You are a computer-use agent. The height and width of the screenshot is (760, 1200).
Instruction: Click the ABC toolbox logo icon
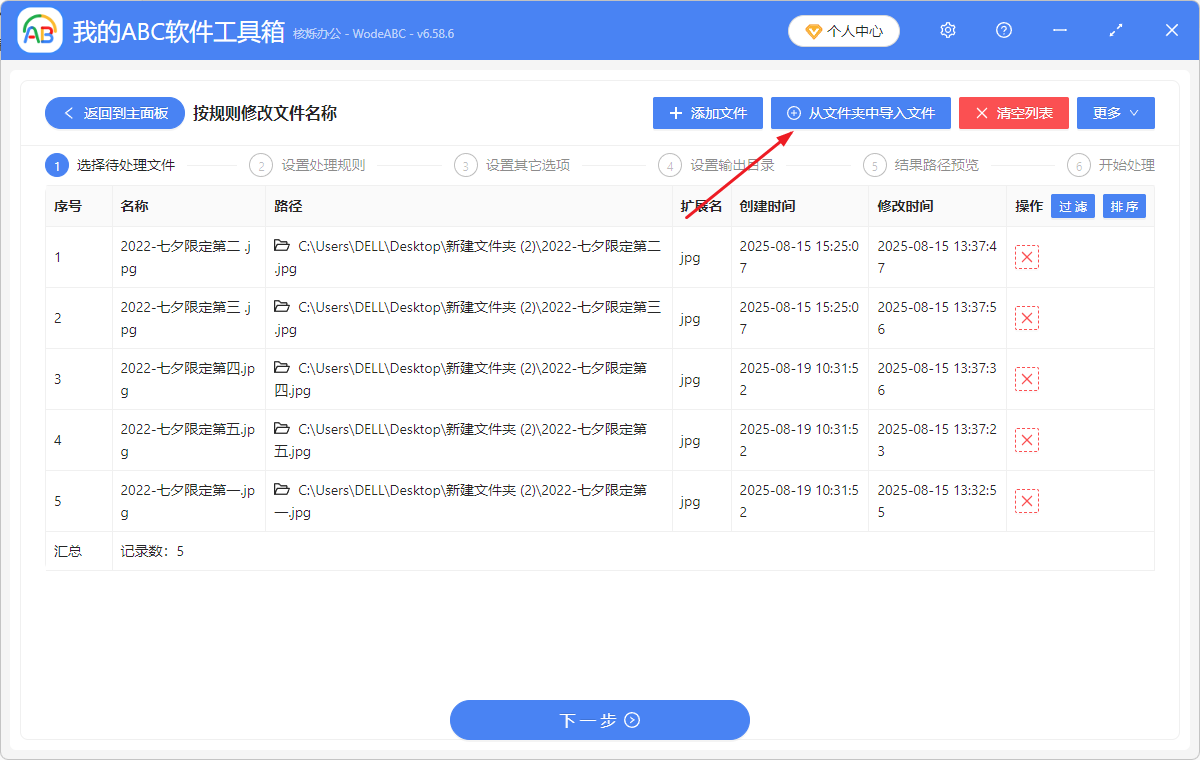[x=39, y=30]
